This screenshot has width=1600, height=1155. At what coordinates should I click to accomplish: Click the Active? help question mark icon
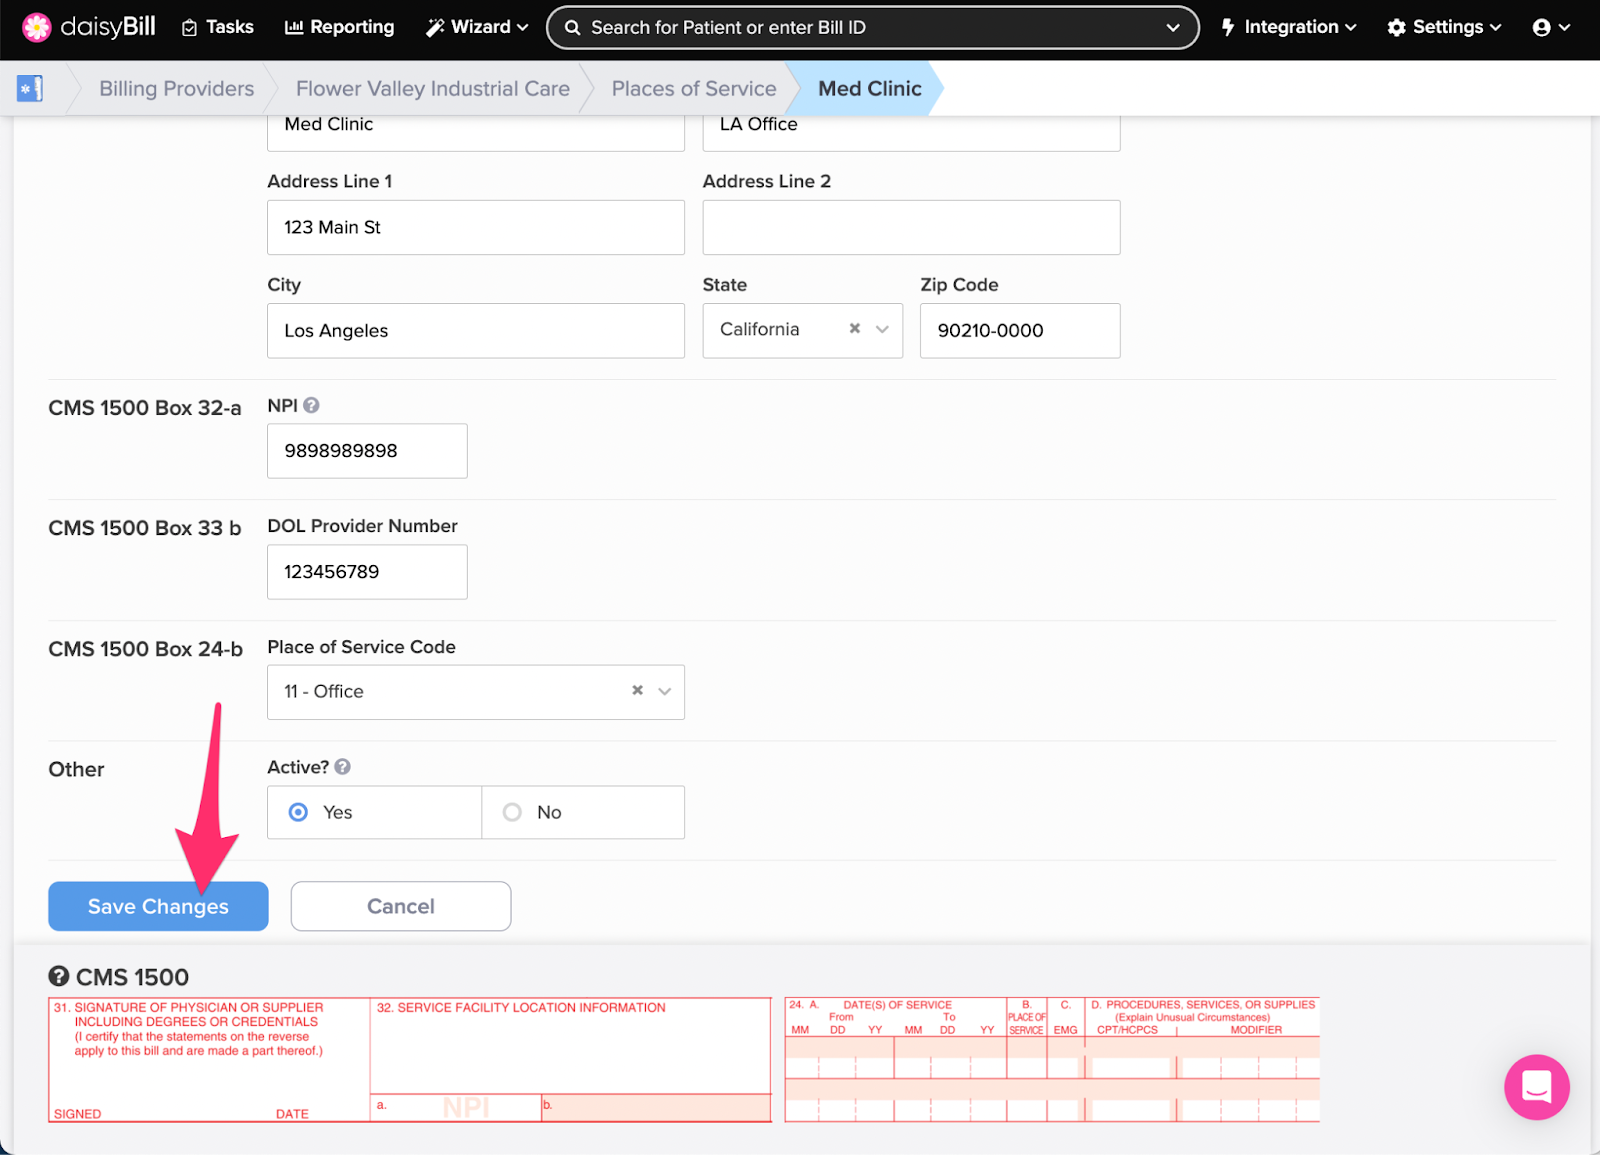(343, 767)
